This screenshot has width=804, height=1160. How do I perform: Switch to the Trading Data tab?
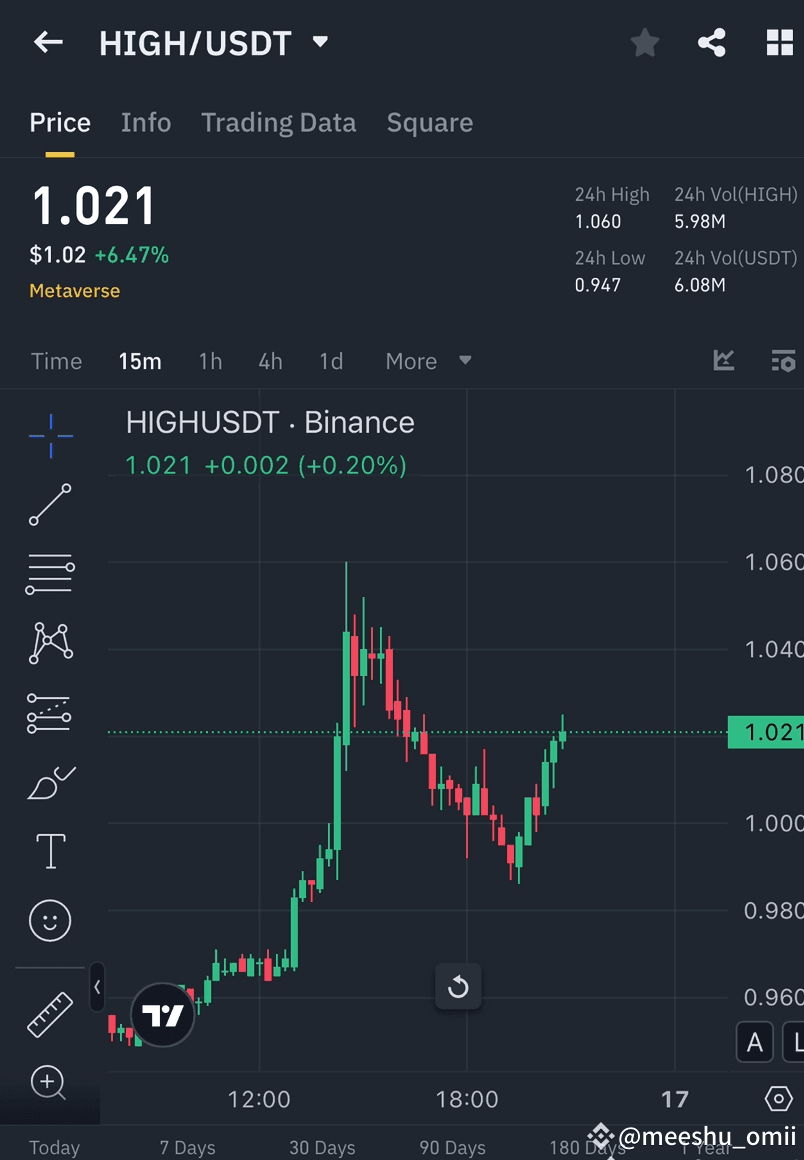point(278,122)
